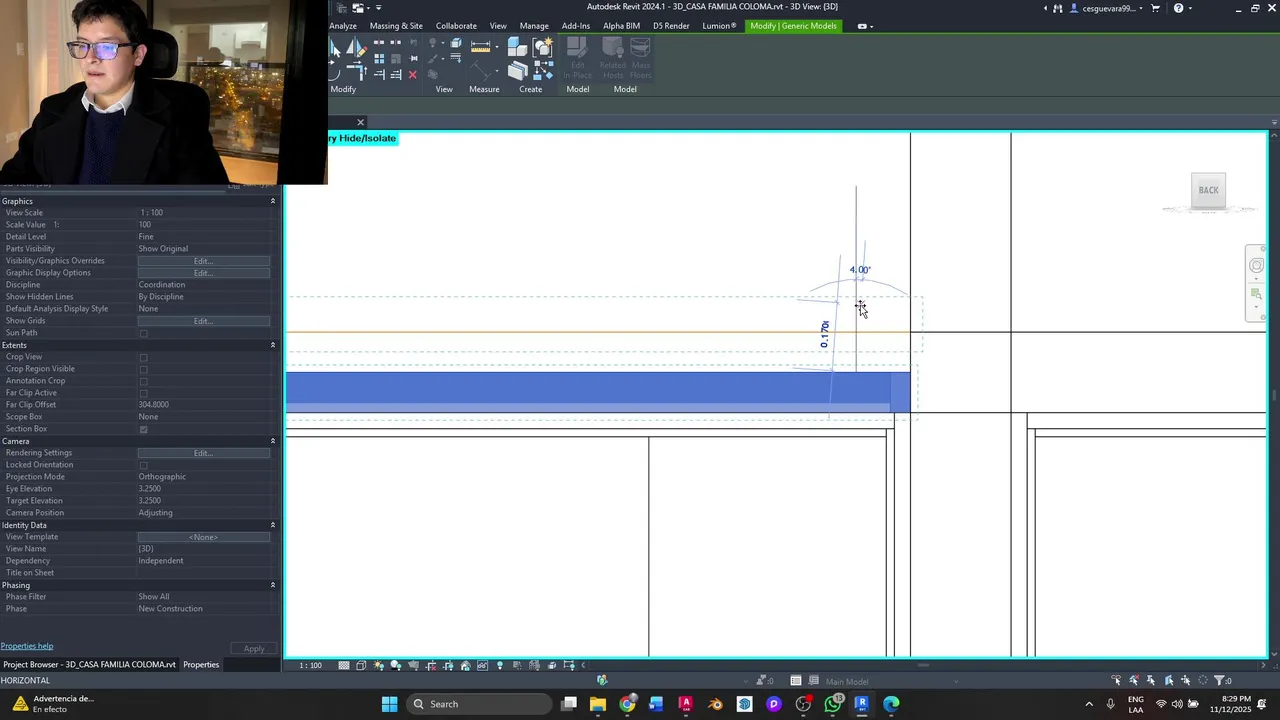
Task: Open the shopping cart icon in title bar
Action: click(1156, 8)
